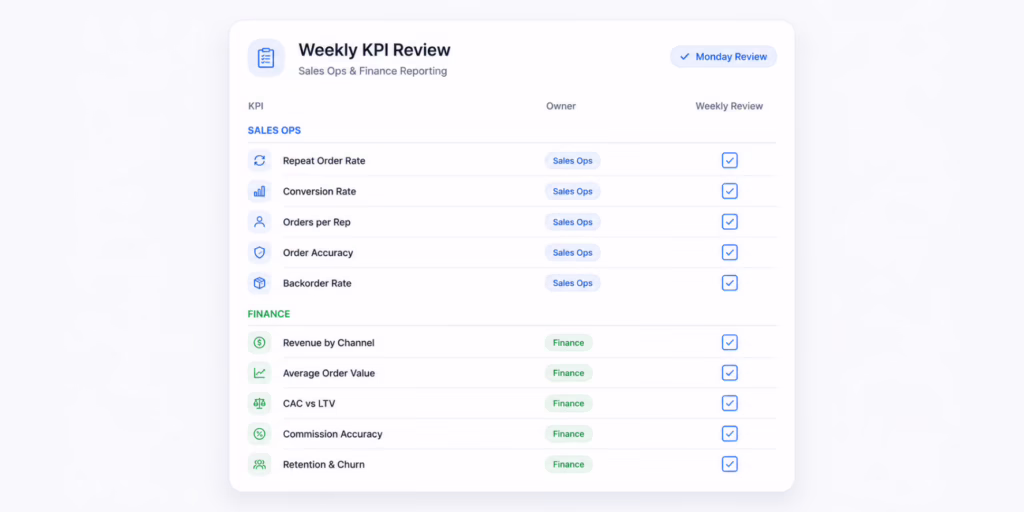Toggle the Conversion Rate review checkbox
This screenshot has height=512, width=1024.
click(x=729, y=191)
